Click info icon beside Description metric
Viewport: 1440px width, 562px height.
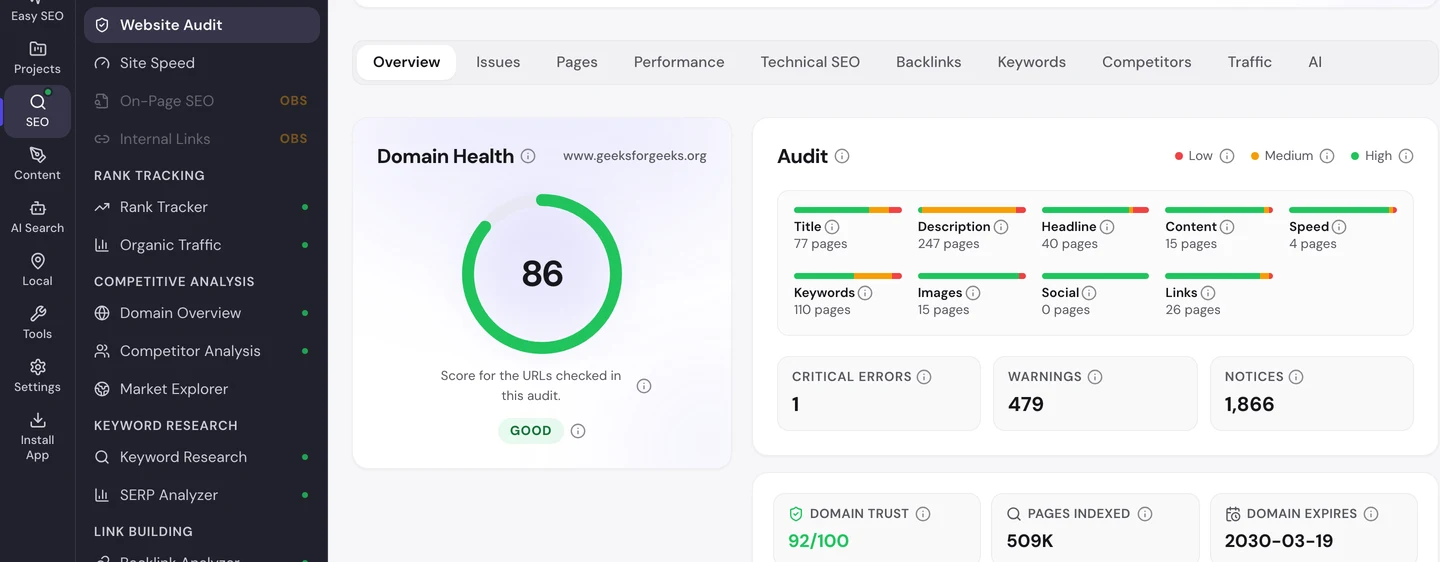(x=1001, y=227)
